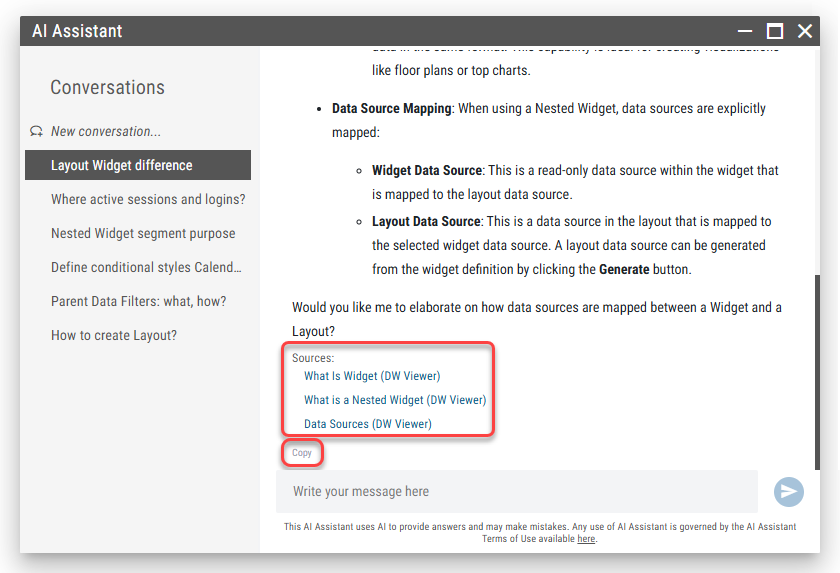
Task: Open 'Parent Data Filters: what, how?' conversation
Action: (x=138, y=301)
